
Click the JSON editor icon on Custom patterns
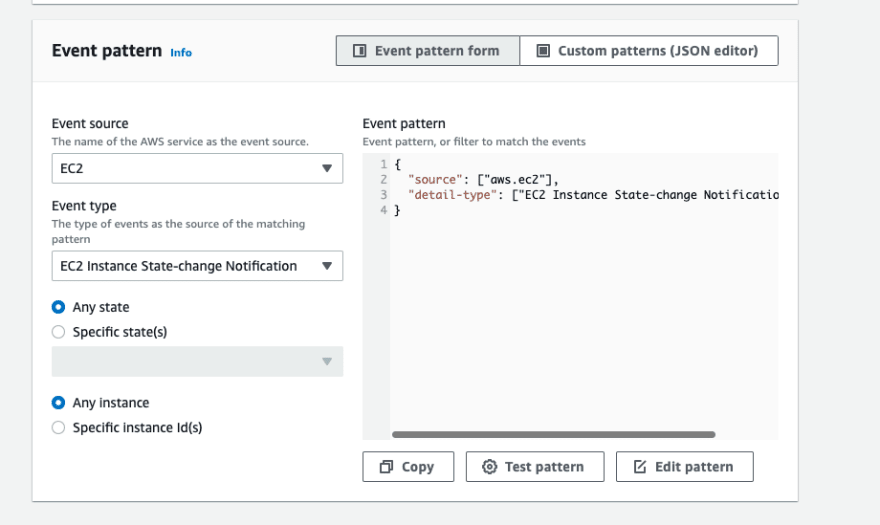pyautogui.click(x=543, y=51)
